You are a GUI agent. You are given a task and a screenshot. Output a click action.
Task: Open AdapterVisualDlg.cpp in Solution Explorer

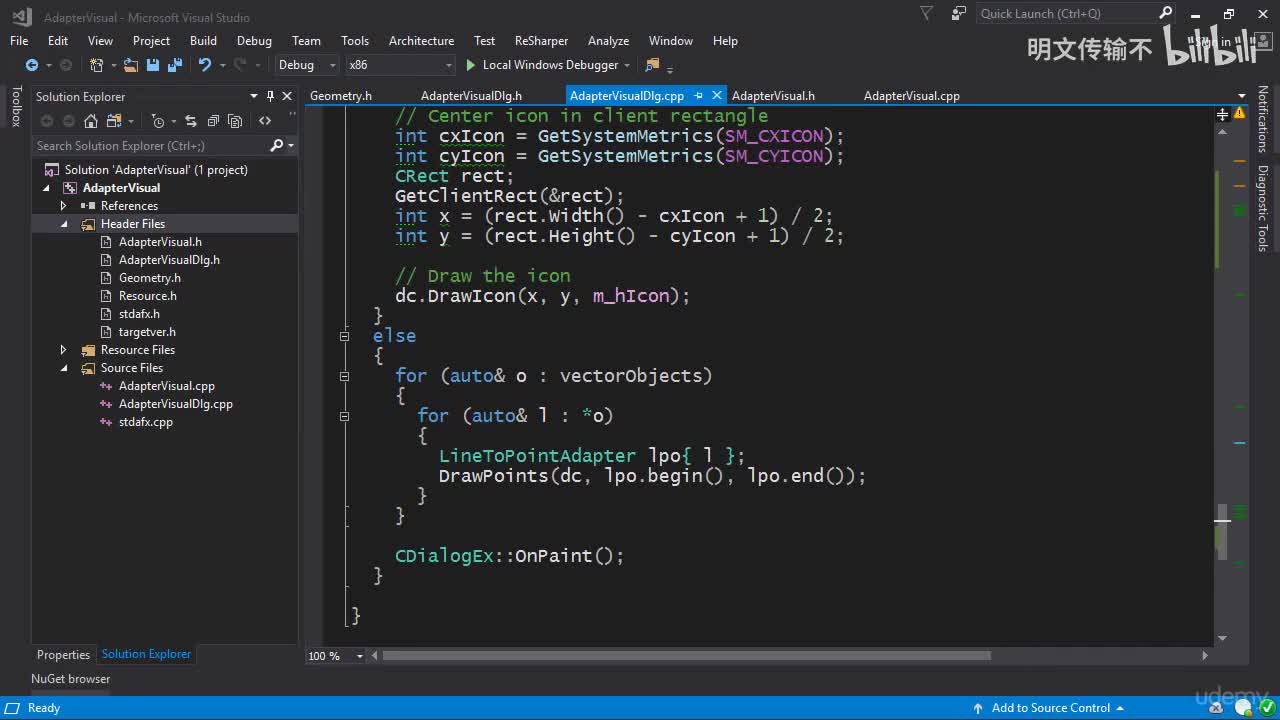click(175, 404)
